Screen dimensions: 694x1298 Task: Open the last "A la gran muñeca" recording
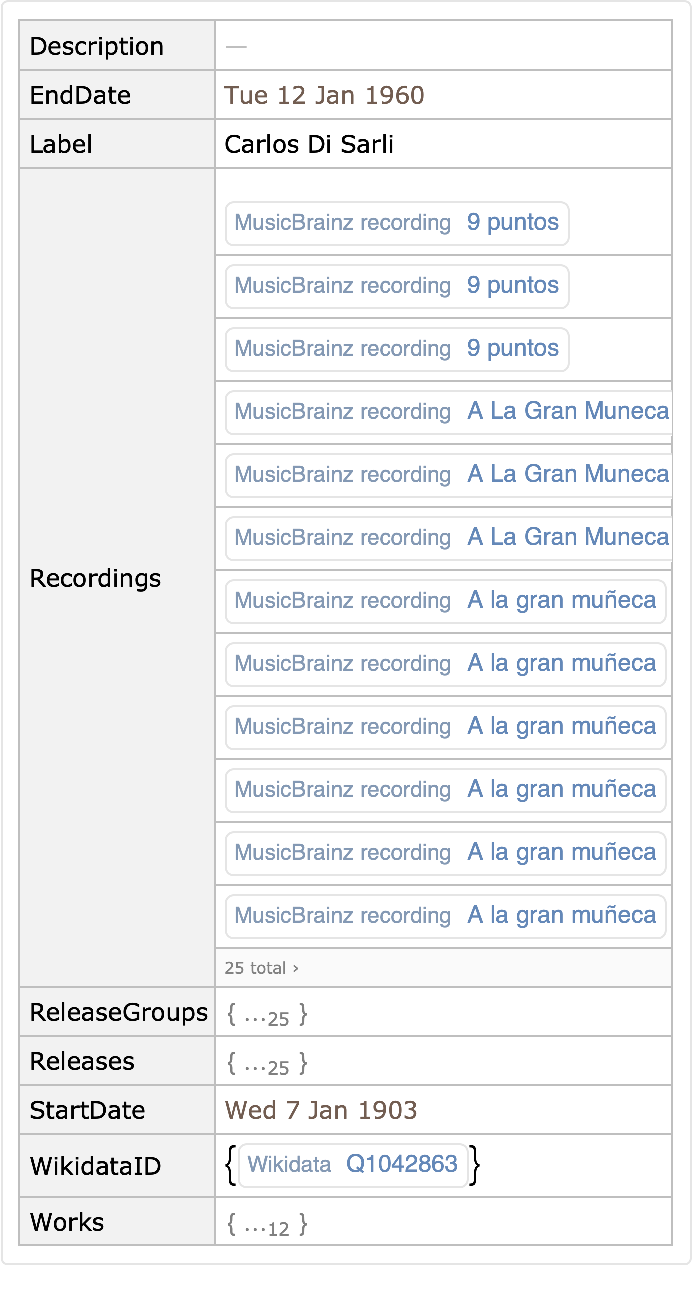(446, 916)
